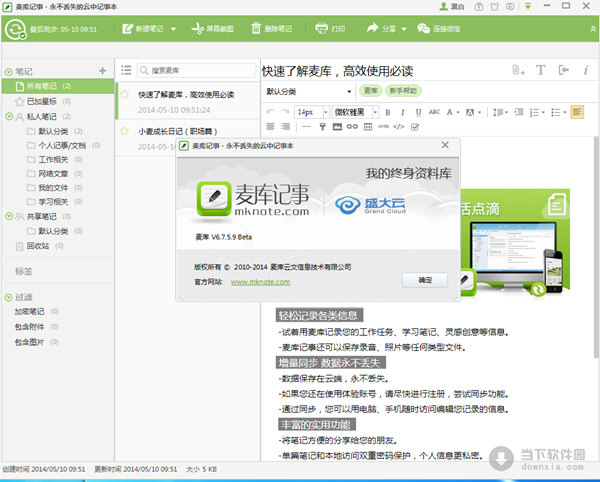Open the dropdown arrow beside 新建笔记

pos(173,29)
